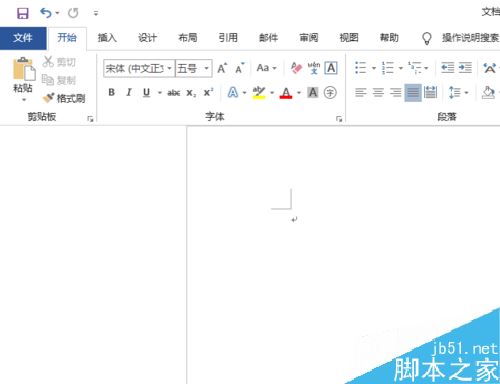This screenshot has width=500, height=384.
Task: Click the enclosed characters (circled 字) icon
Action: coord(330,92)
